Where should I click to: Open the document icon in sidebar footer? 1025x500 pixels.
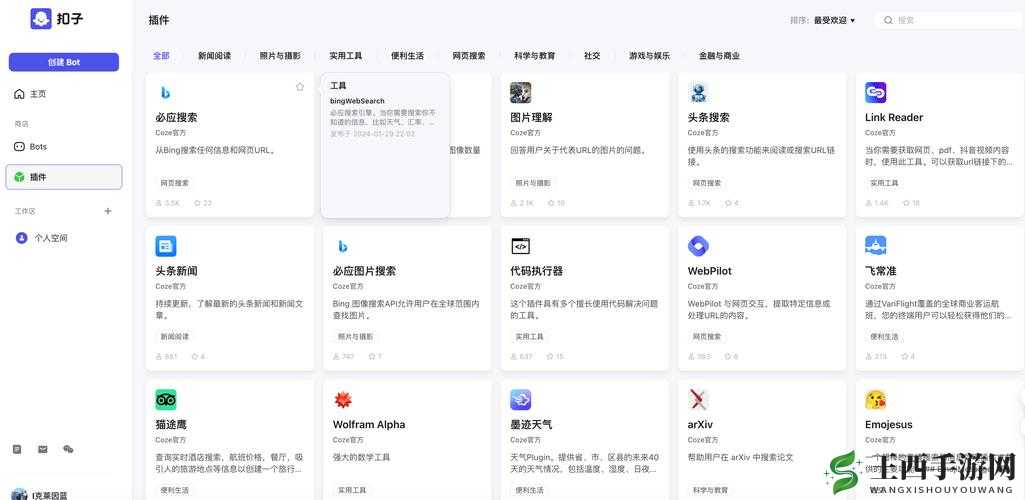[x=17, y=449]
